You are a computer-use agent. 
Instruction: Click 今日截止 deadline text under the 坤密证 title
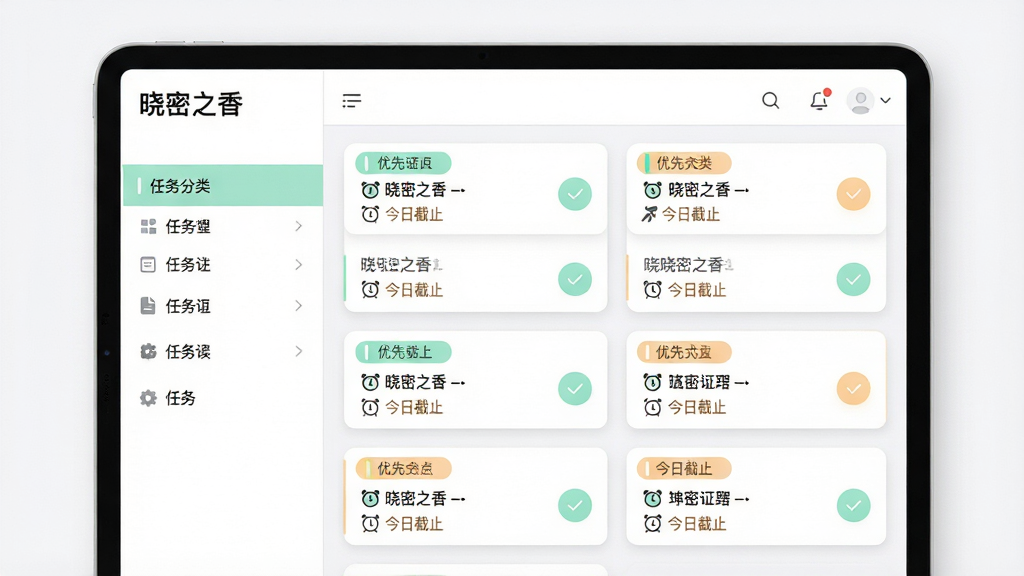tap(697, 524)
